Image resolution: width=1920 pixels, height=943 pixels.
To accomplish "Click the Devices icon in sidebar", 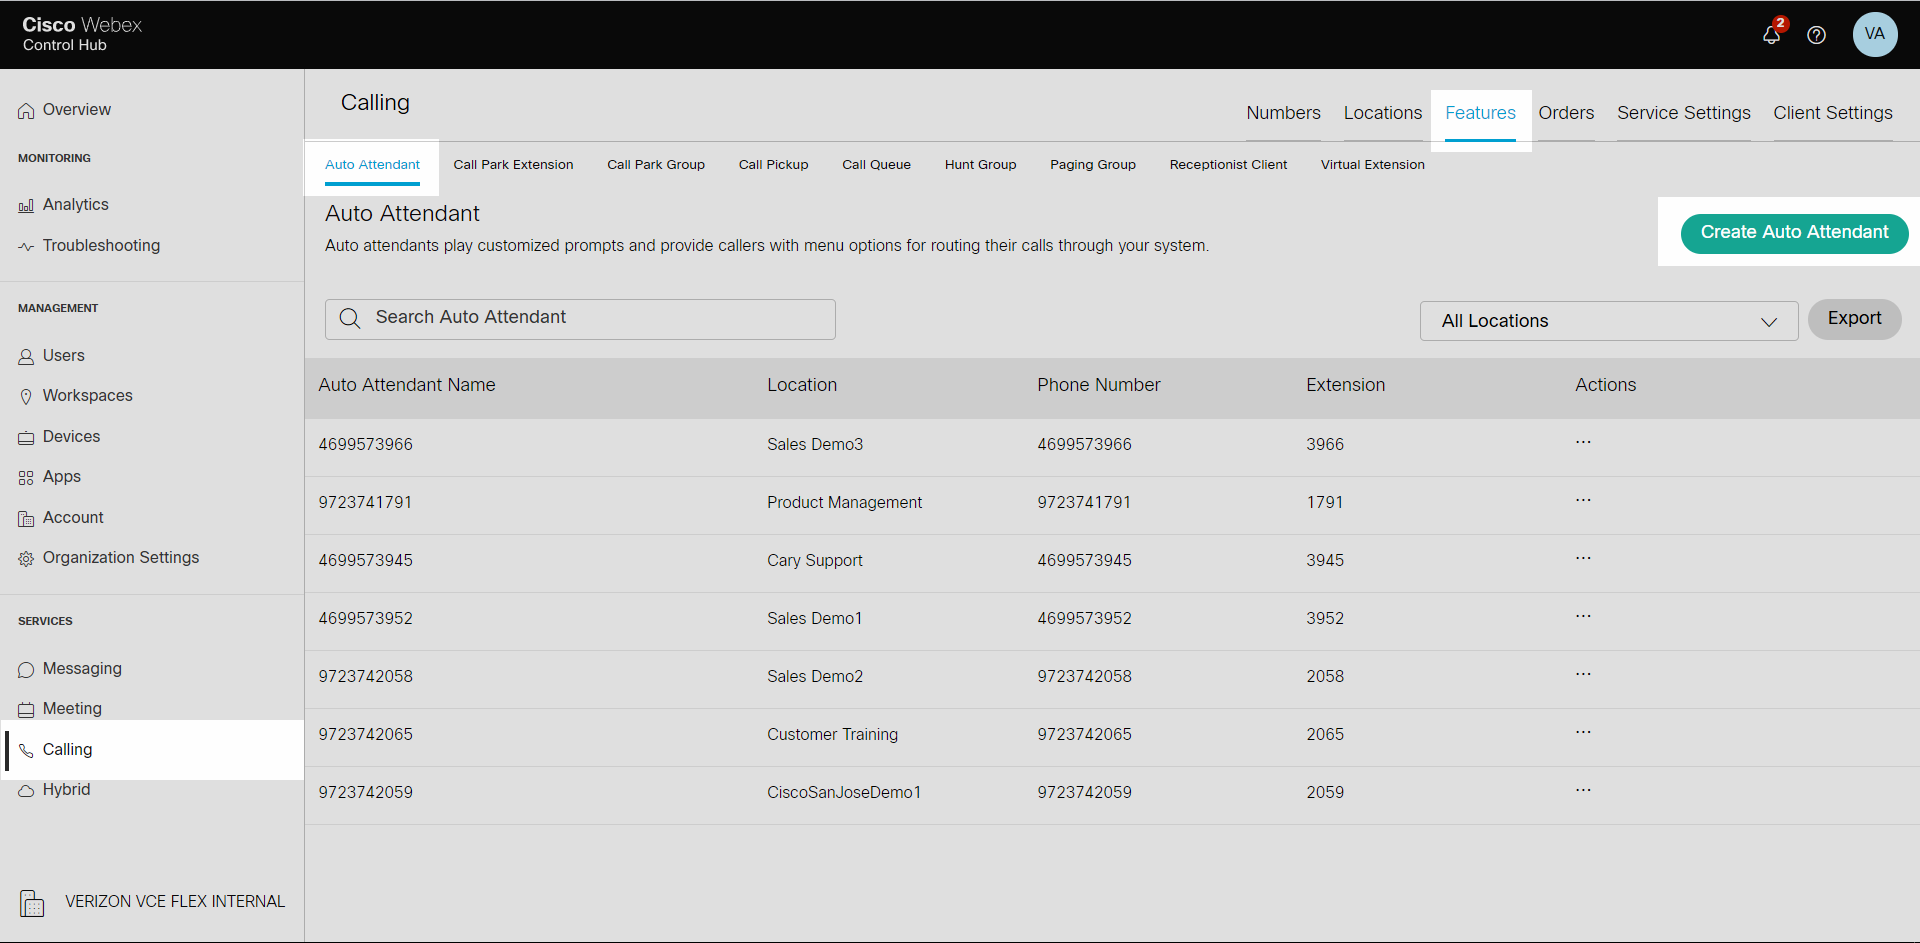I will [x=26, y=438].
